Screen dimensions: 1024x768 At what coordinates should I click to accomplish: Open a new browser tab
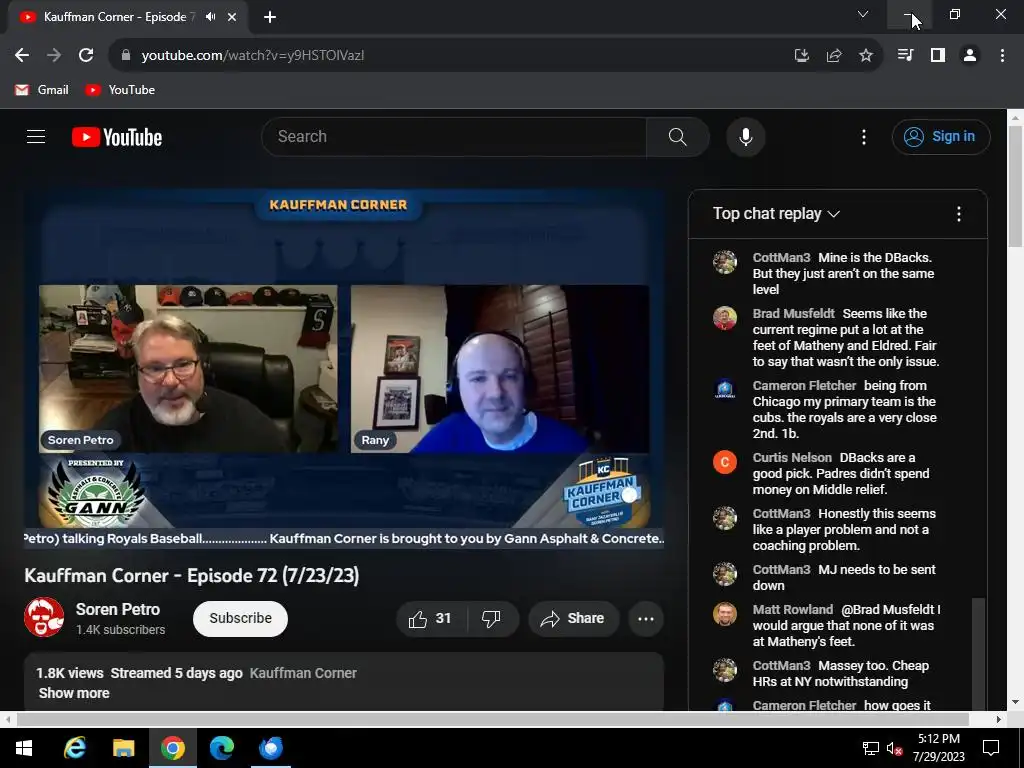(x=270, y=17)
